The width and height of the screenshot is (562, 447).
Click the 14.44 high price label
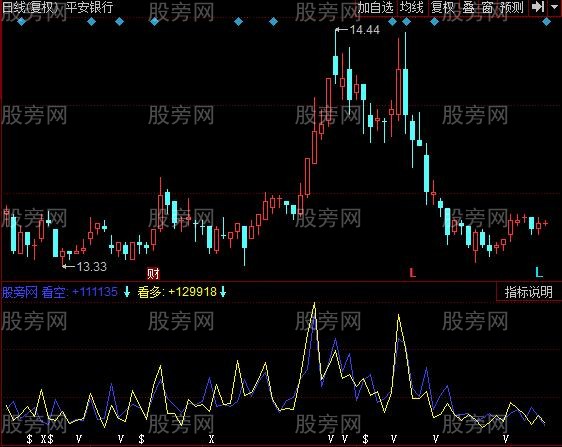click(x=365, y=30)
